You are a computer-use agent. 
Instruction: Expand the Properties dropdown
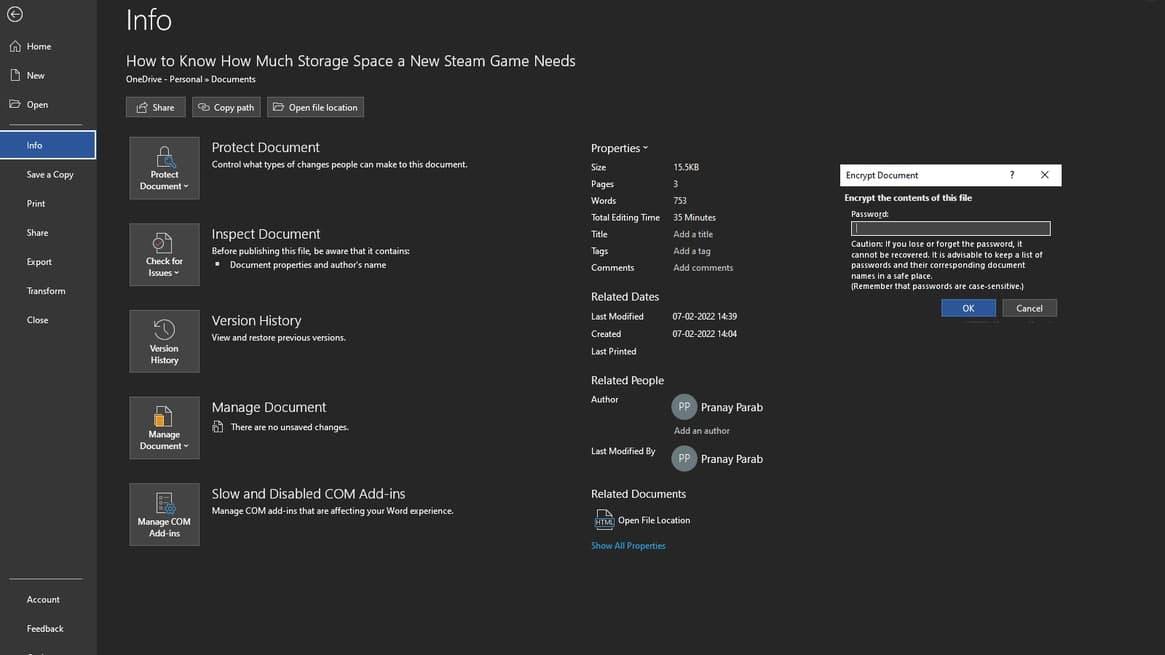click(x=619, y=148)
